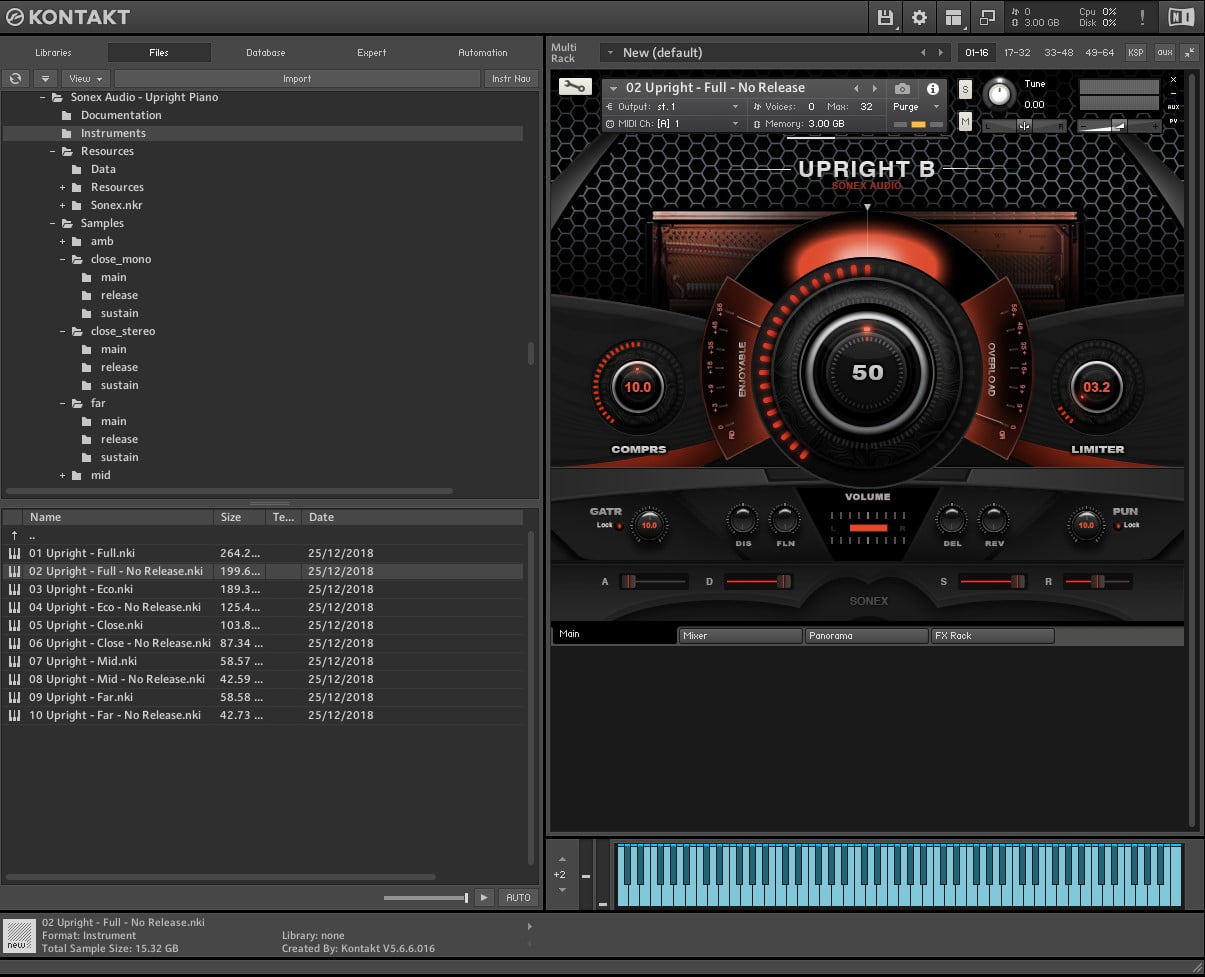Open Kontakt options gear icon
The image size is (1205, 977).
[919, 17]
